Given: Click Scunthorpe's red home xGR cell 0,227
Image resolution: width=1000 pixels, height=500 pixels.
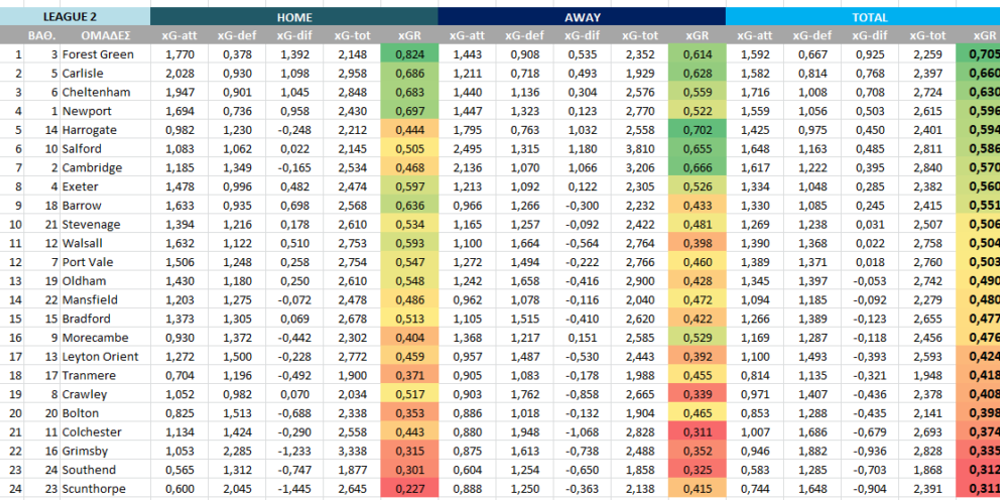Looking at the screenshot, I should (409, 489).
